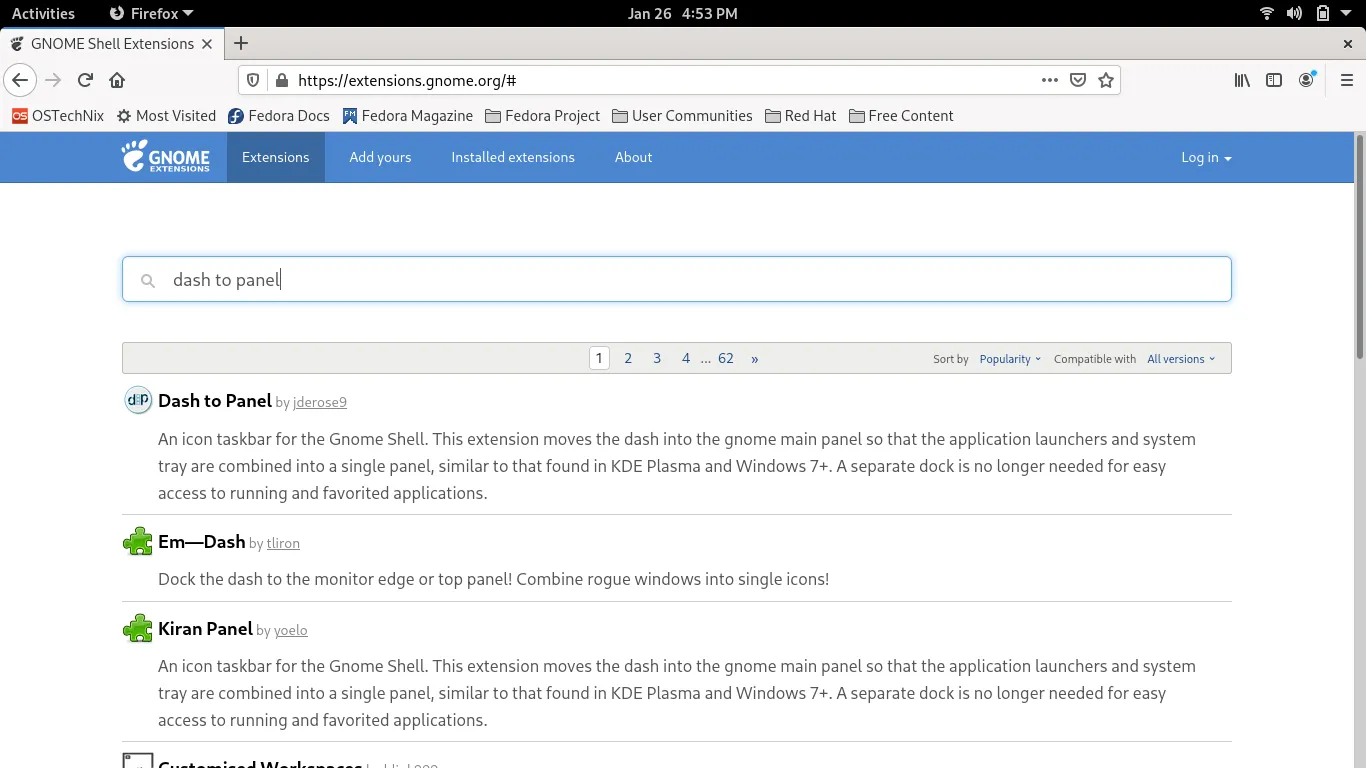Switch to Installed extensions
Image resolution: width=1366 pixels, height=768 pixels.
[x=513, y=157]
